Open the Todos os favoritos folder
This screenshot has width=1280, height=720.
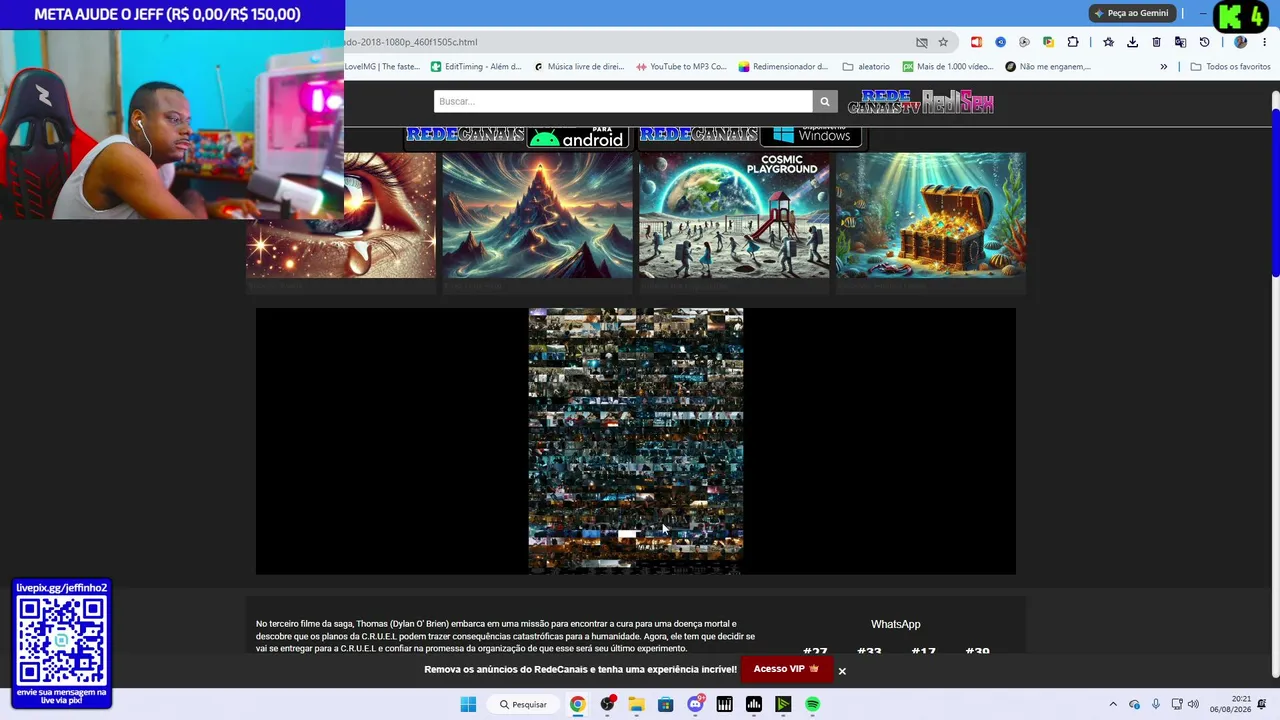click(x=1230, y=67)
